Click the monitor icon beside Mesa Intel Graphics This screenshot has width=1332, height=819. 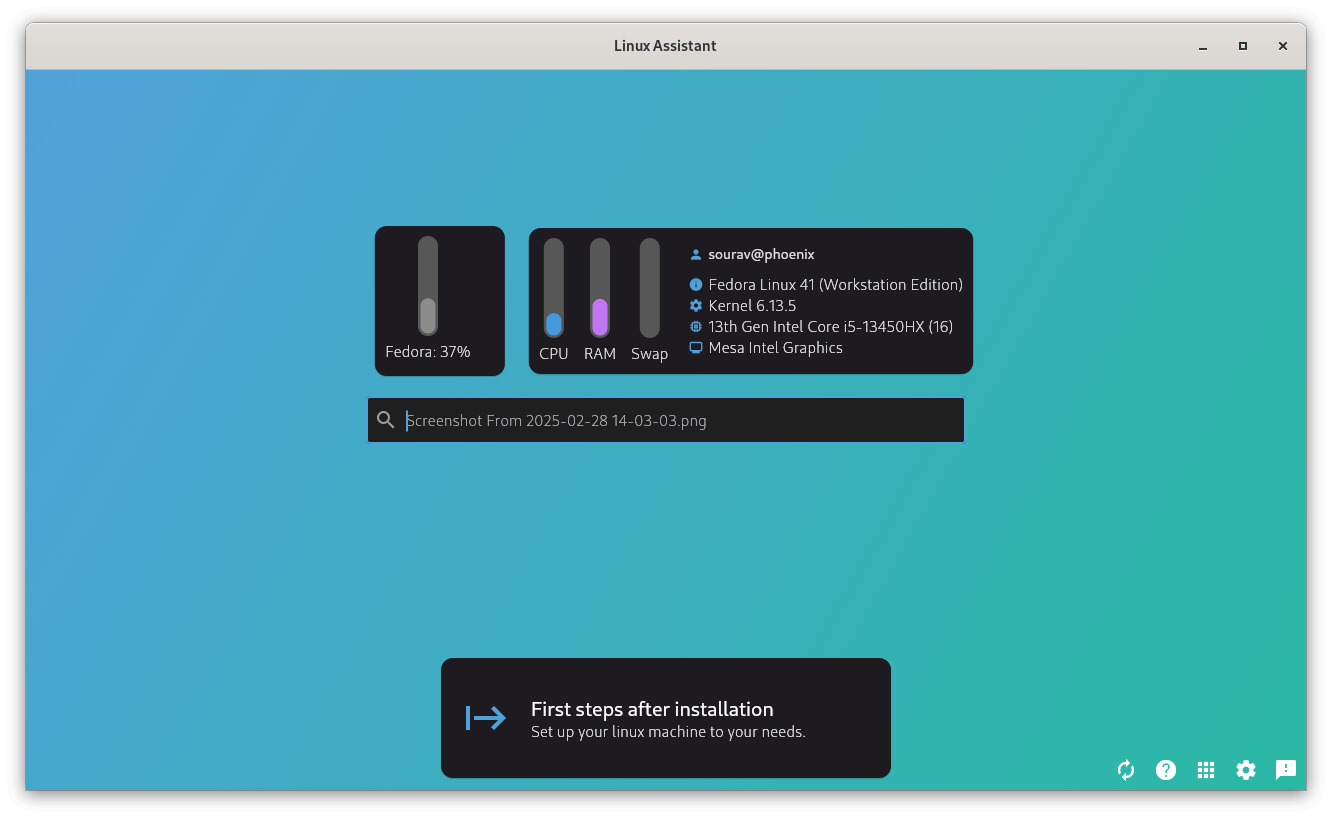695,347
